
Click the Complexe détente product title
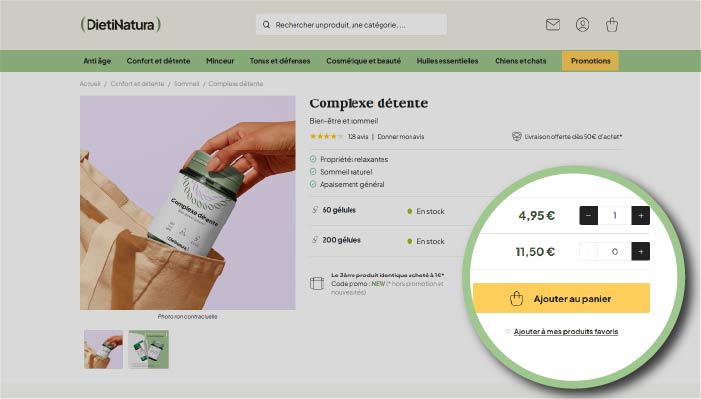[368, 103]
